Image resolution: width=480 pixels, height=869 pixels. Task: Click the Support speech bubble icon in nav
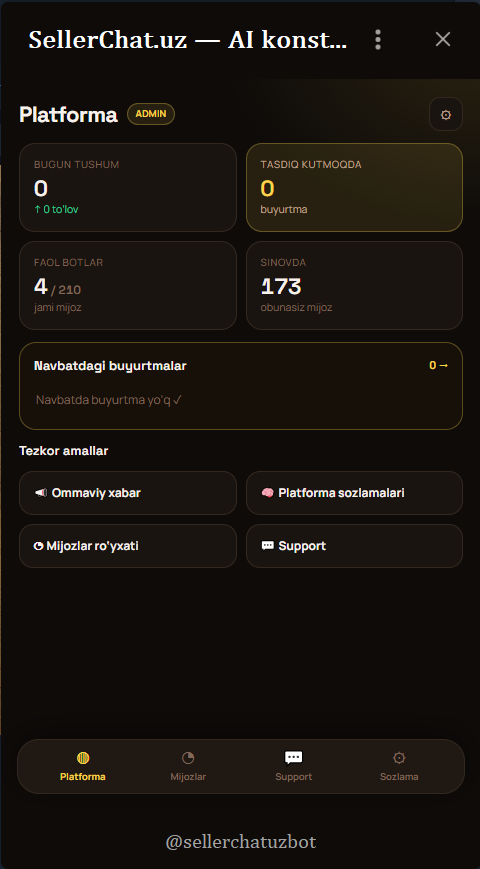[x=293, y=758]
